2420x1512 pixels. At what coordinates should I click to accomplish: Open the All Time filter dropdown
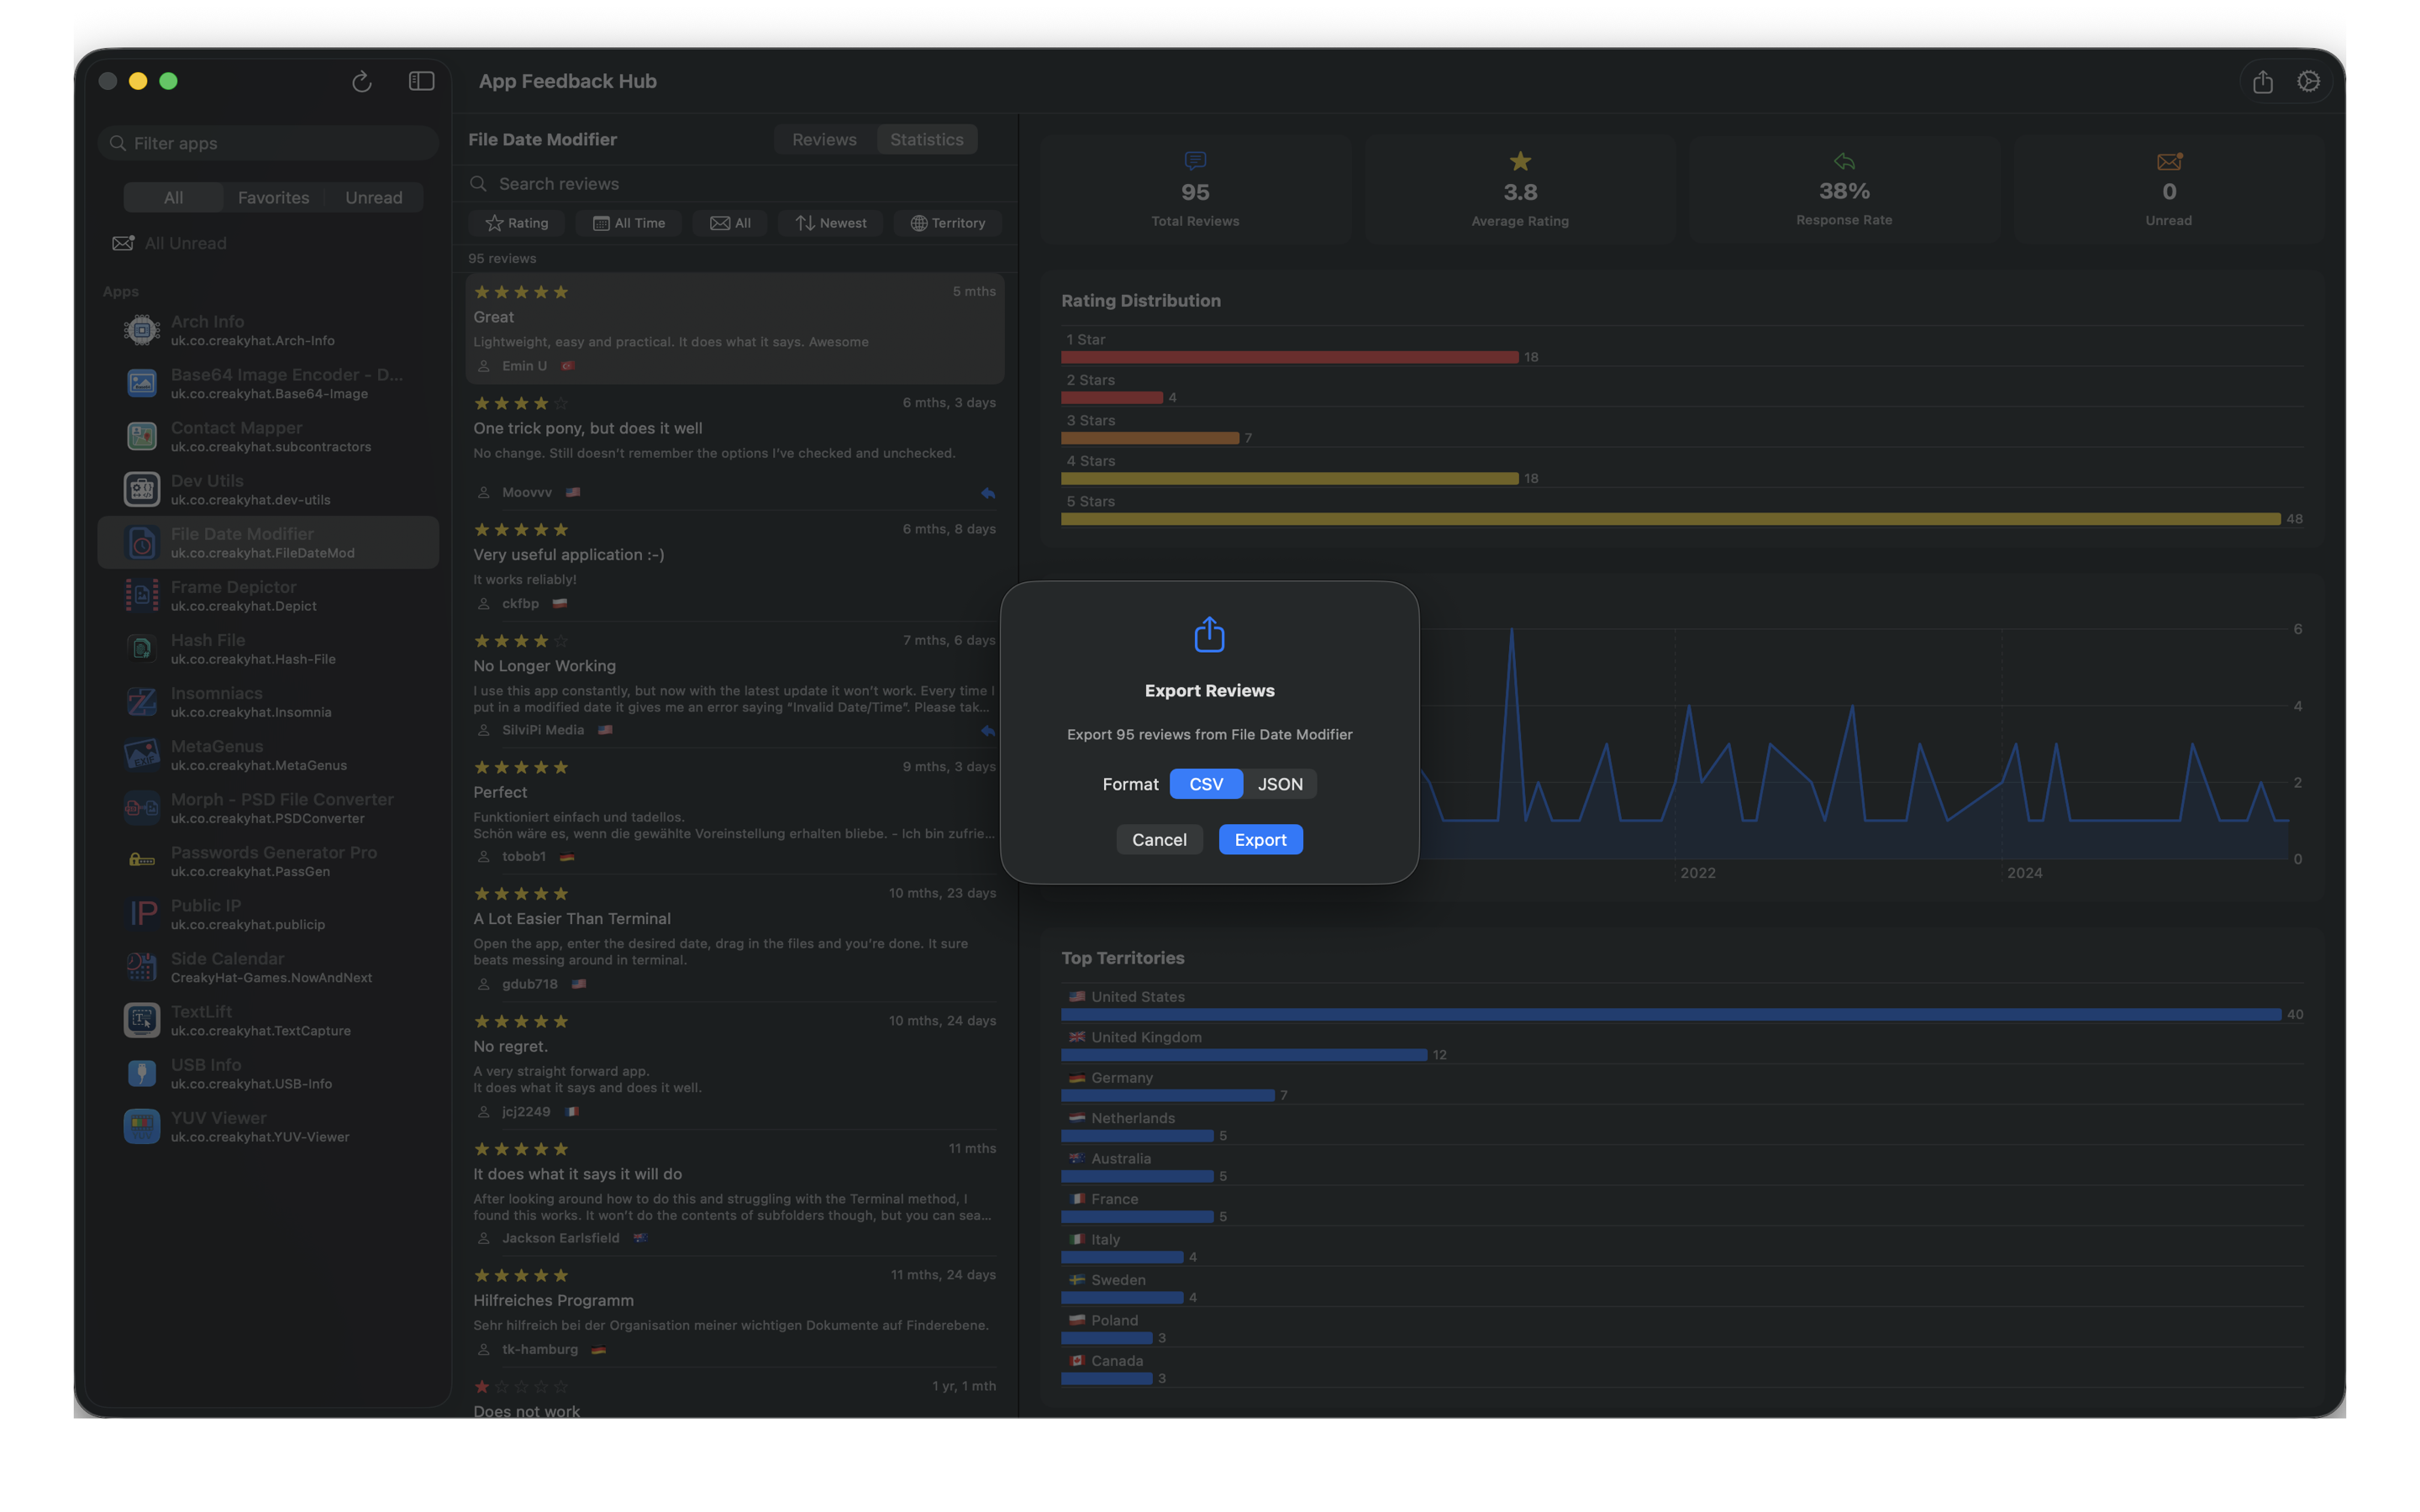[629, 222]
